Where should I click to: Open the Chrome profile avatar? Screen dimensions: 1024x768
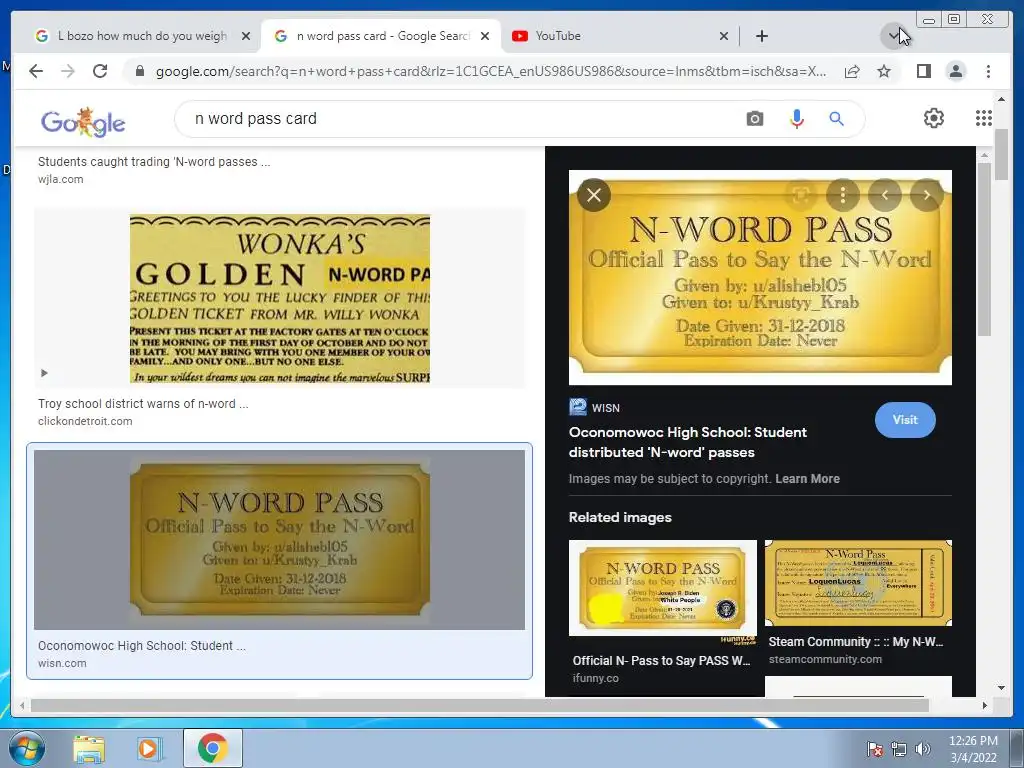pos(955,71)
